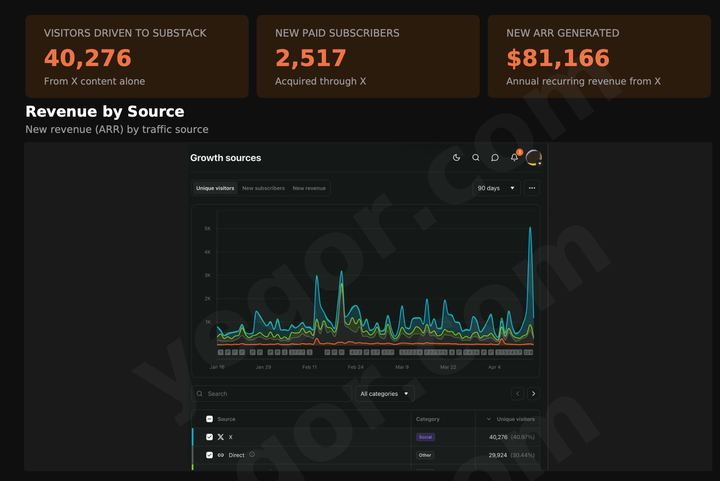The height and width of the screenshot is (481, 720).
Task: Click the Source column header
Action: (226, 419)
